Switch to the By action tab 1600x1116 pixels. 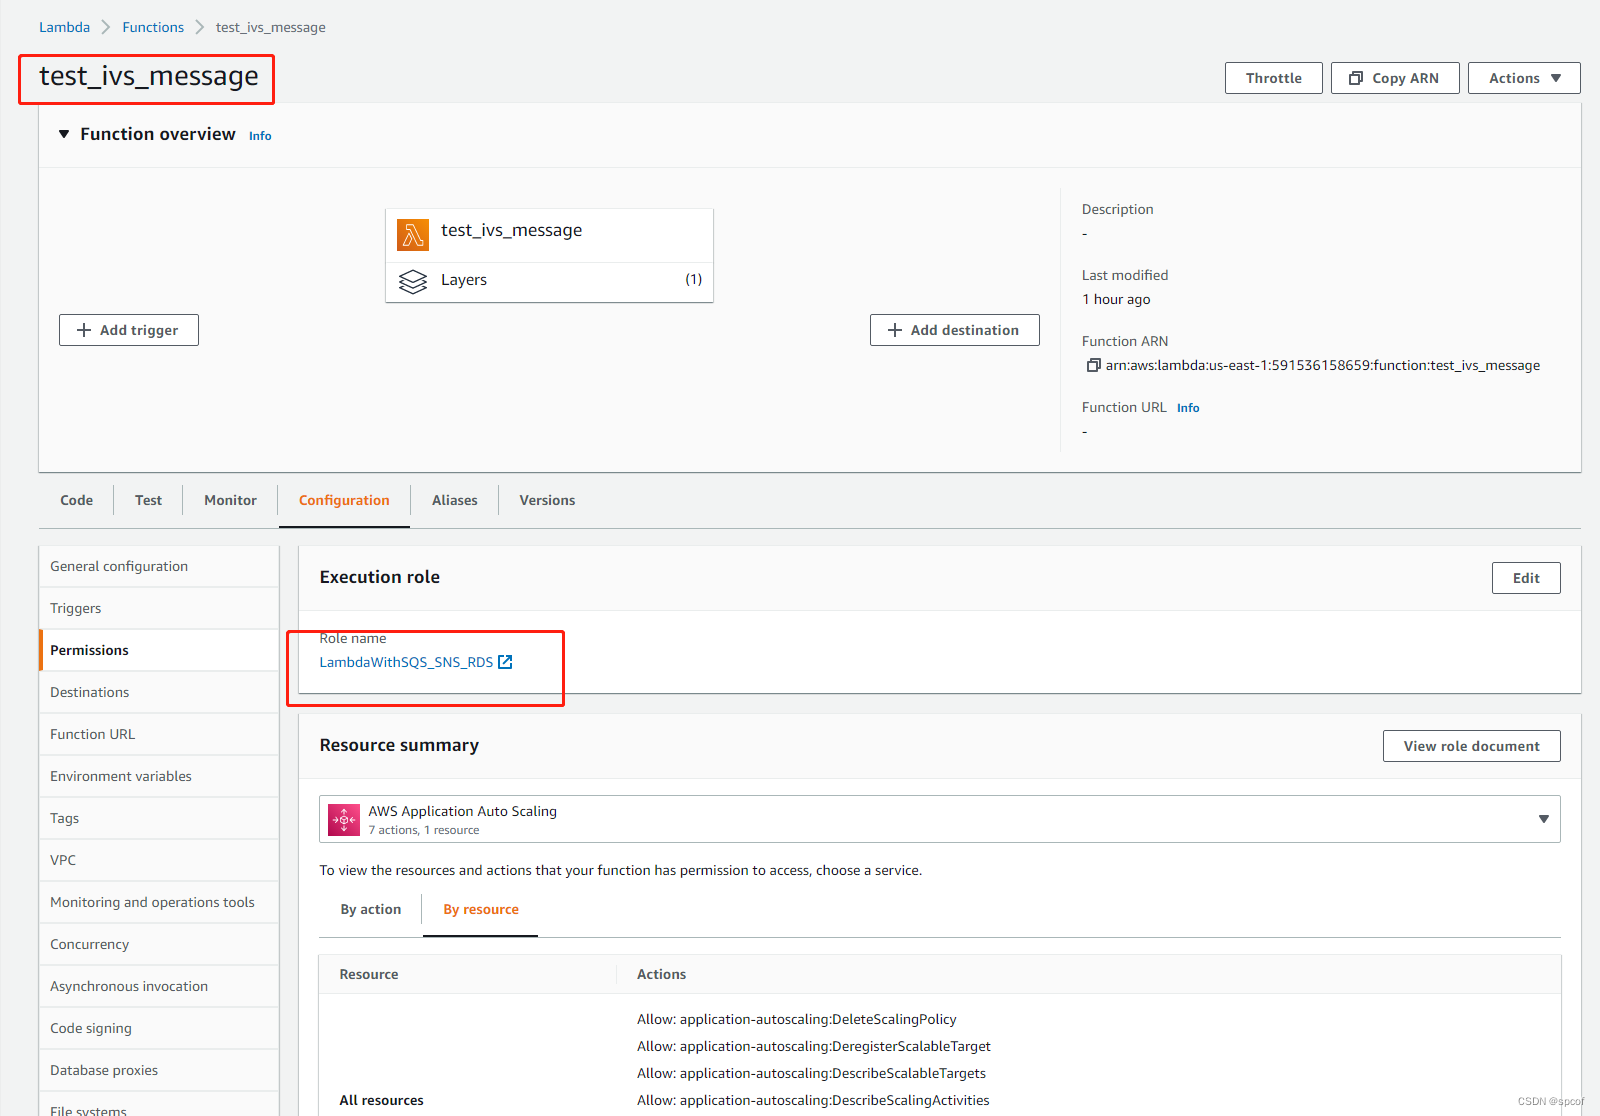click(371, 909)
